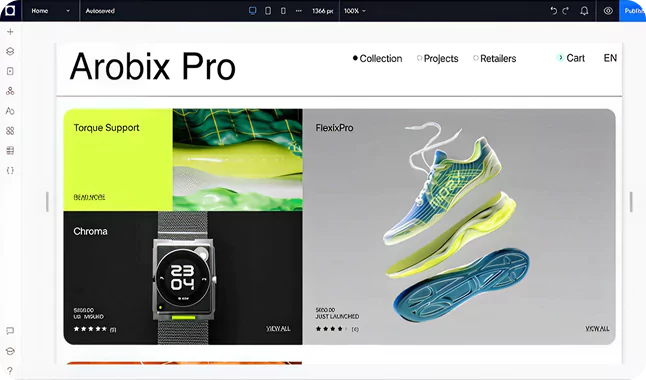Screen dimensions: 646x380
Task: Switch to mobile breakpoint view
Action: pyautogui.click(x=283, y=11)
